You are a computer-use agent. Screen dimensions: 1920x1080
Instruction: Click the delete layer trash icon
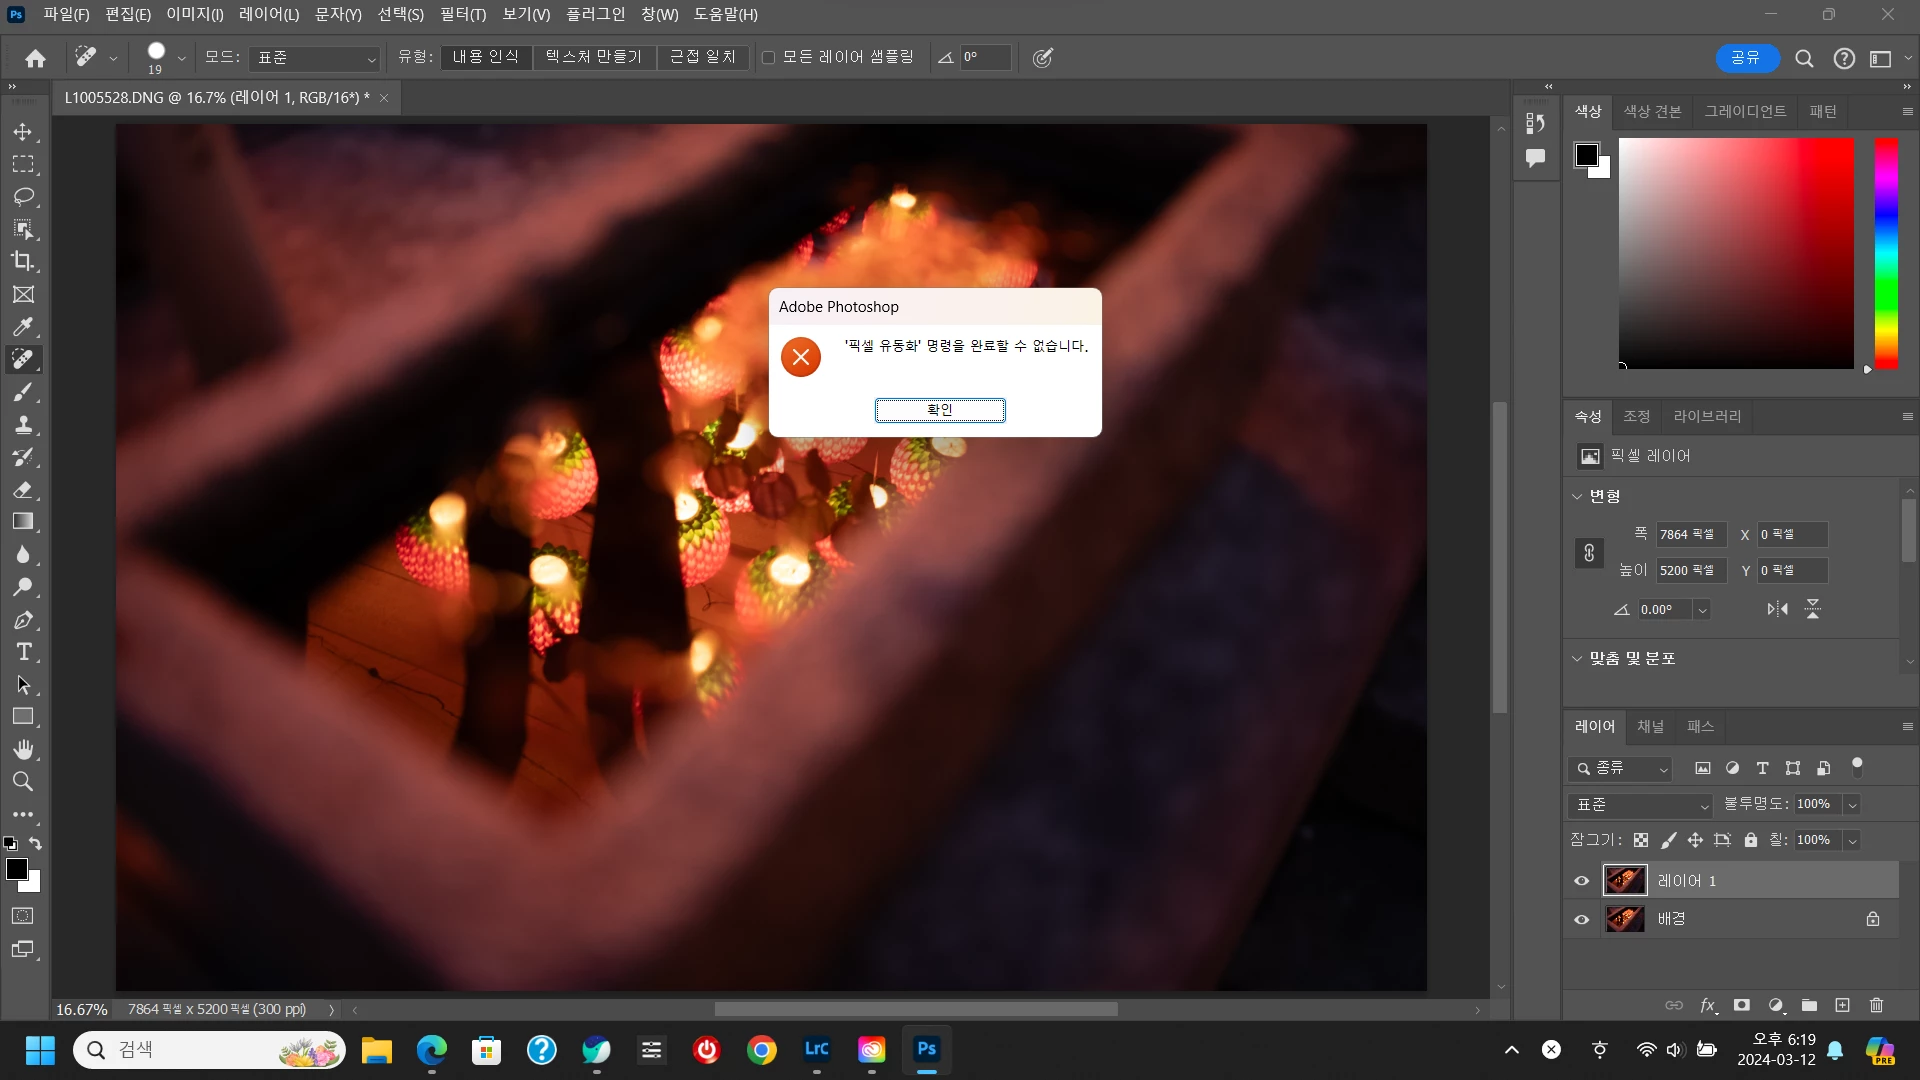[1876, 1005]
